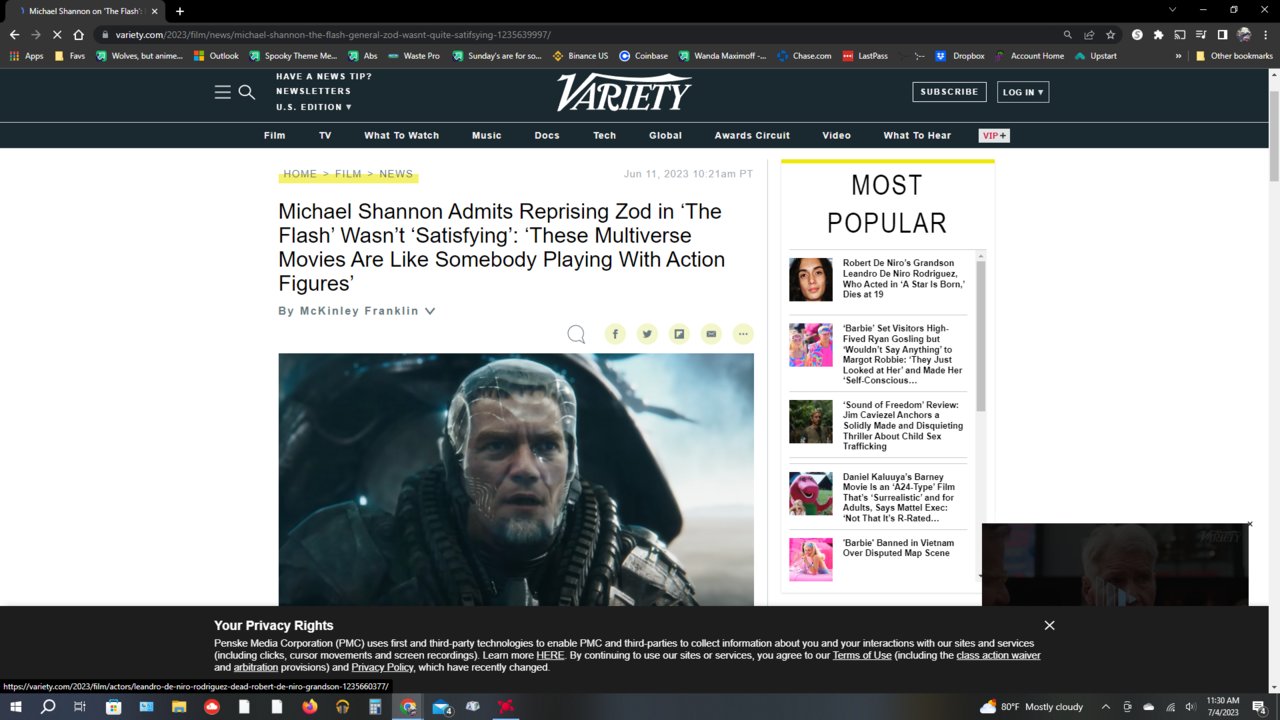Open Video section in navigation
The height and width of the screenshot is (720, 1280).
836,135
